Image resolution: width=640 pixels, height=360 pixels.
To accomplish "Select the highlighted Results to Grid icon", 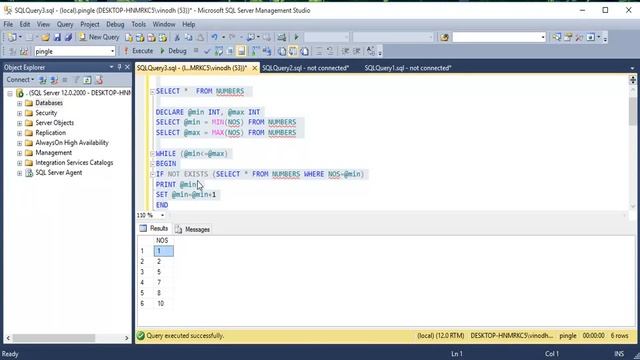I will 293,51.
